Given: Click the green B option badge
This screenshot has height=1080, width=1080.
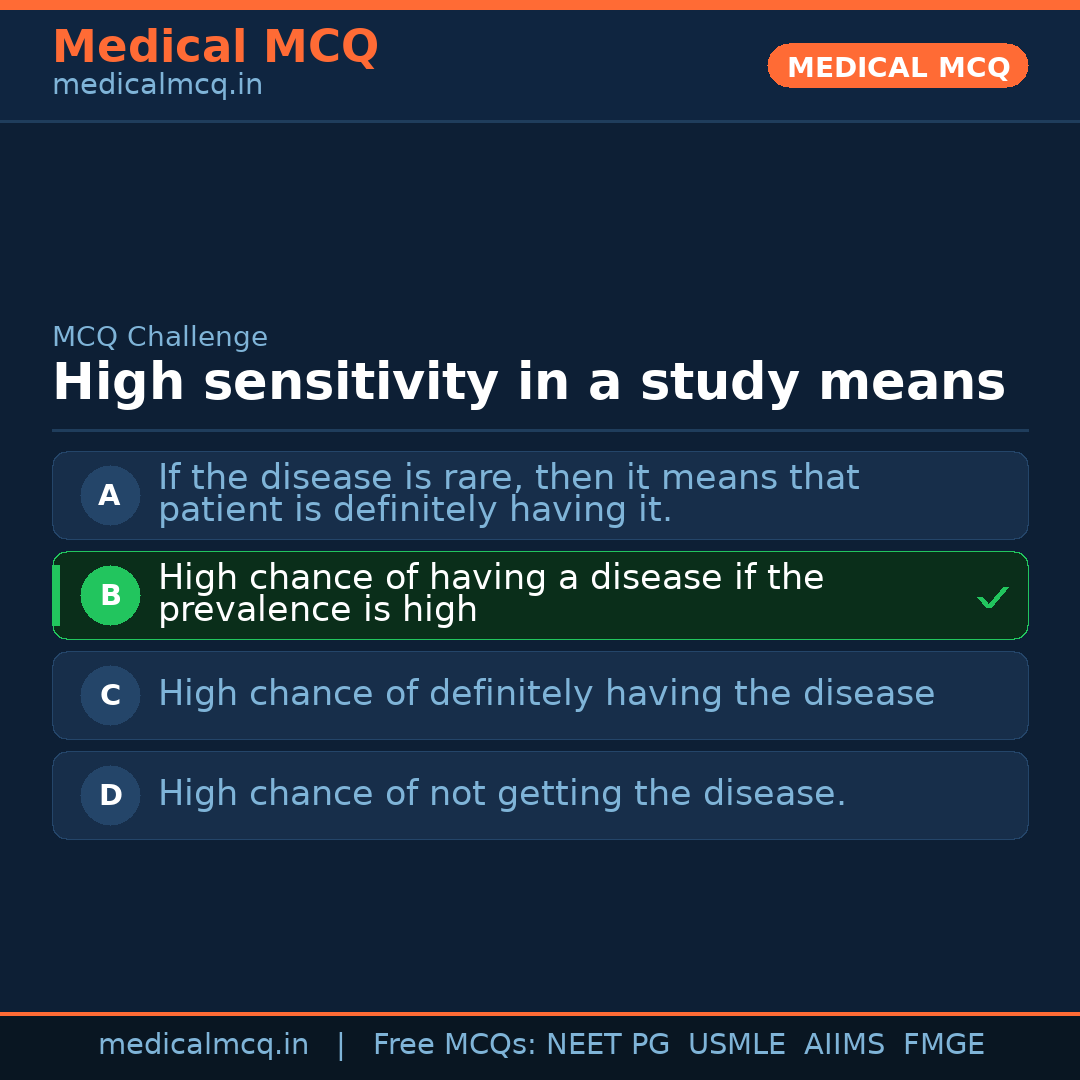Looking at the screenshot, I should 110,595.
